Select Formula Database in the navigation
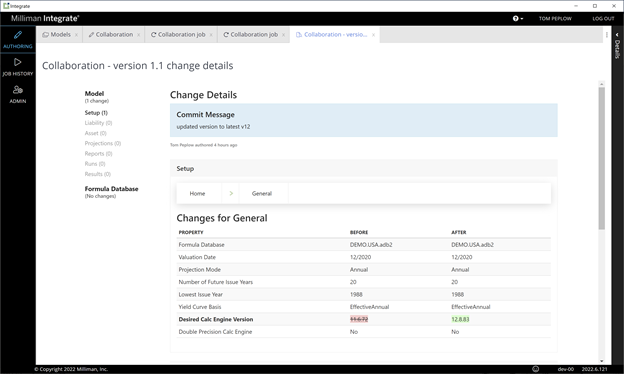 coord(111,189)
